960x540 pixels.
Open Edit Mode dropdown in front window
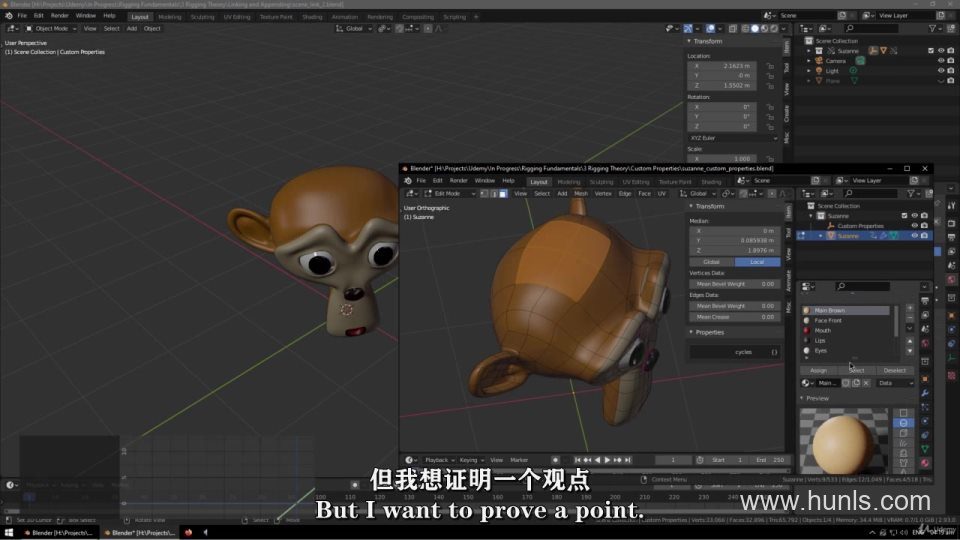[450, 193]
